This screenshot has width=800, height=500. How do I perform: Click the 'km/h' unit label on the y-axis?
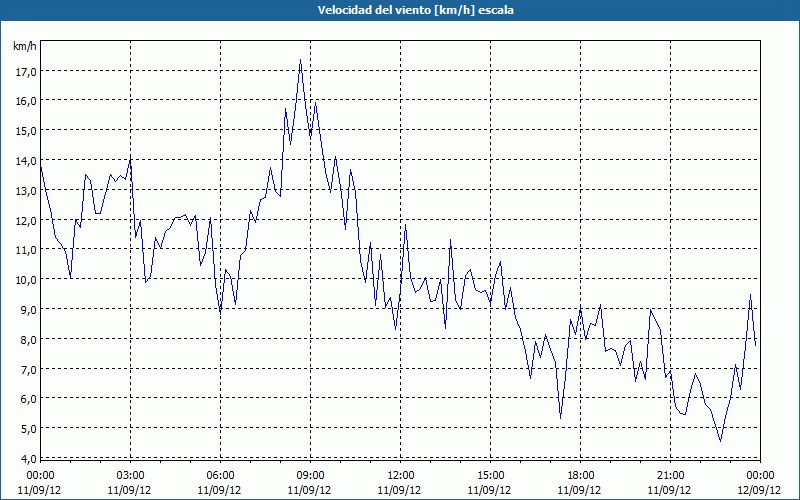click(x=25, y=46)
